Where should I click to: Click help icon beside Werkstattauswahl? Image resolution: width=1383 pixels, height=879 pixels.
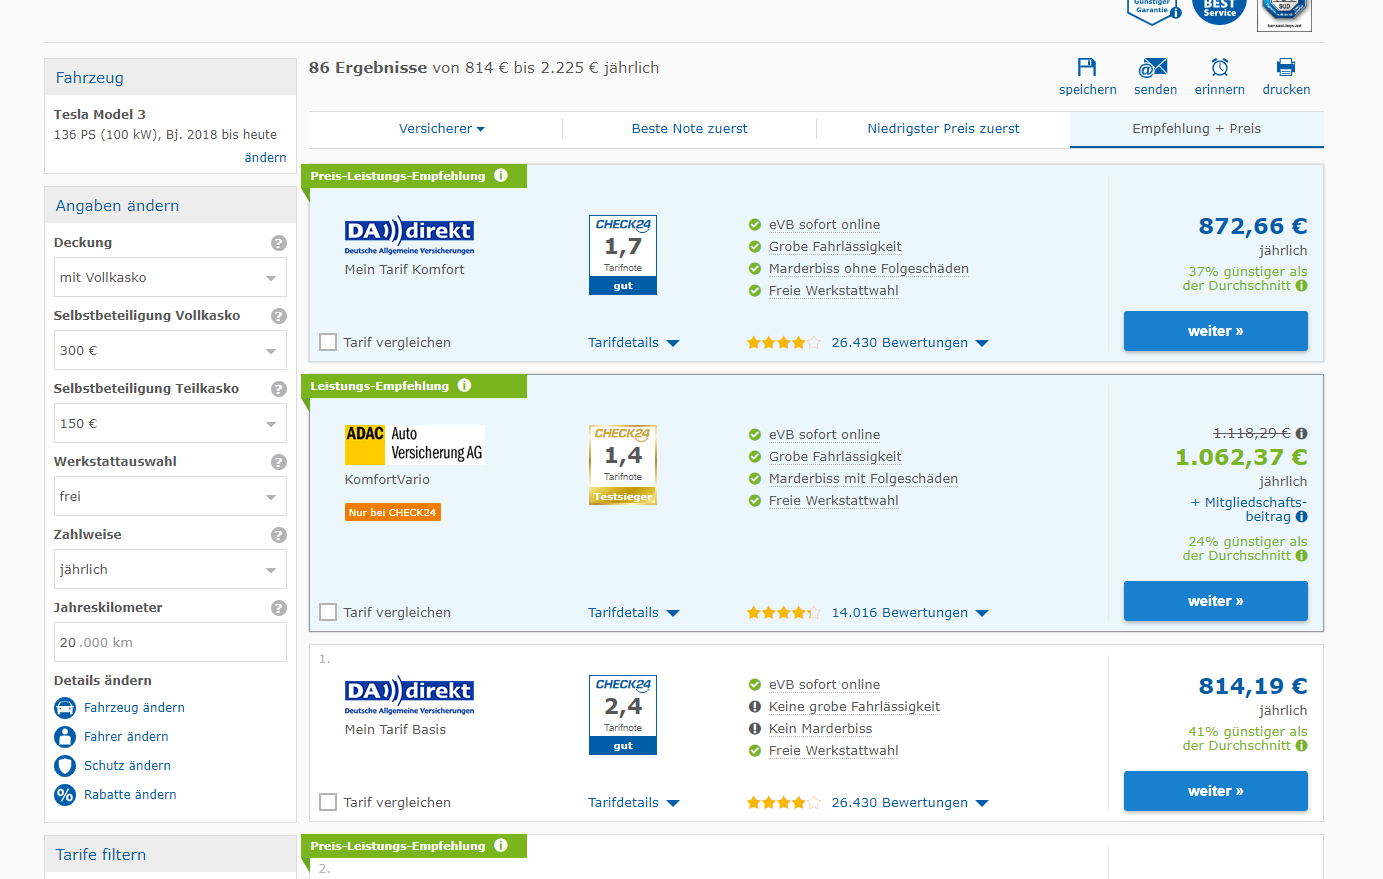pos(279,462)
